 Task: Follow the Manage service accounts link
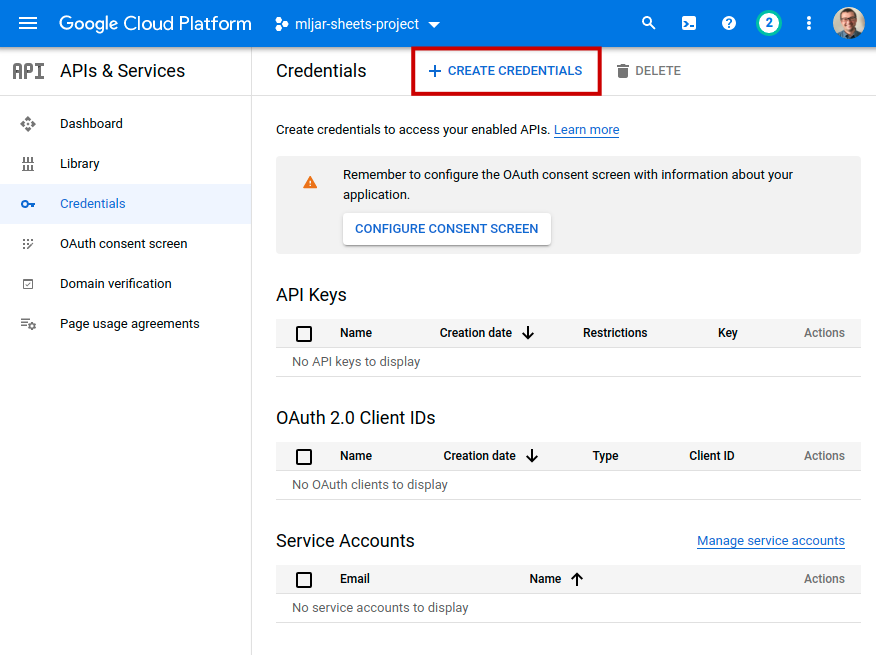pos(770,541)
